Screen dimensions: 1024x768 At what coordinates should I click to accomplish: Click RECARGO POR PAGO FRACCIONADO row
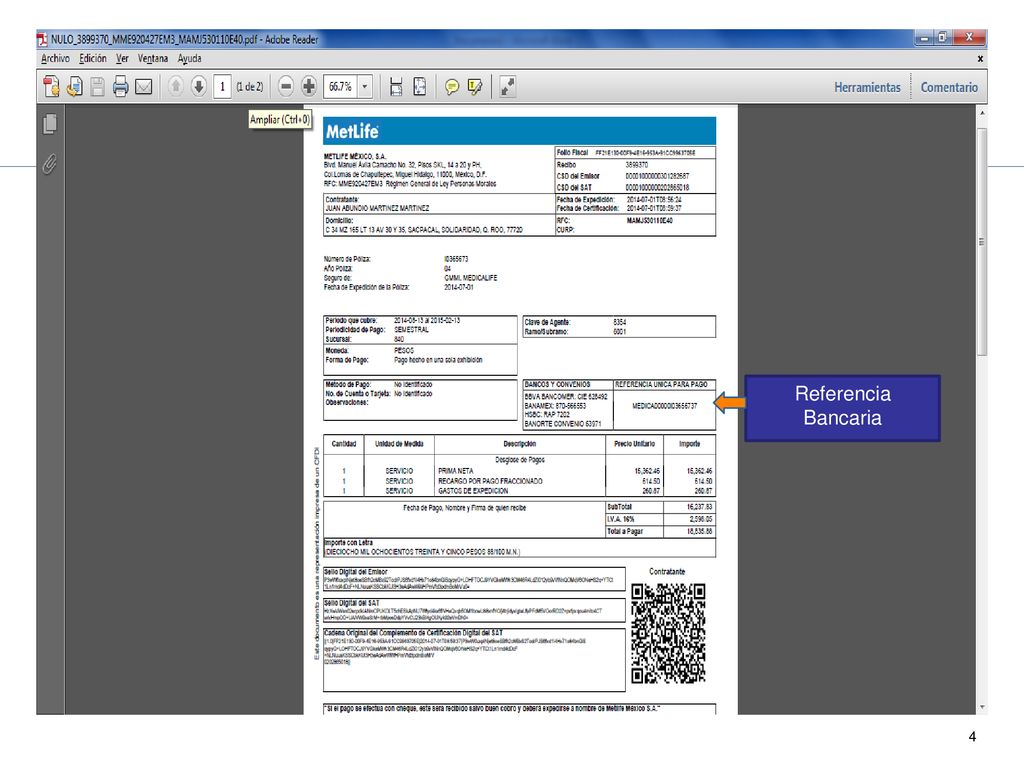[490, 481]
